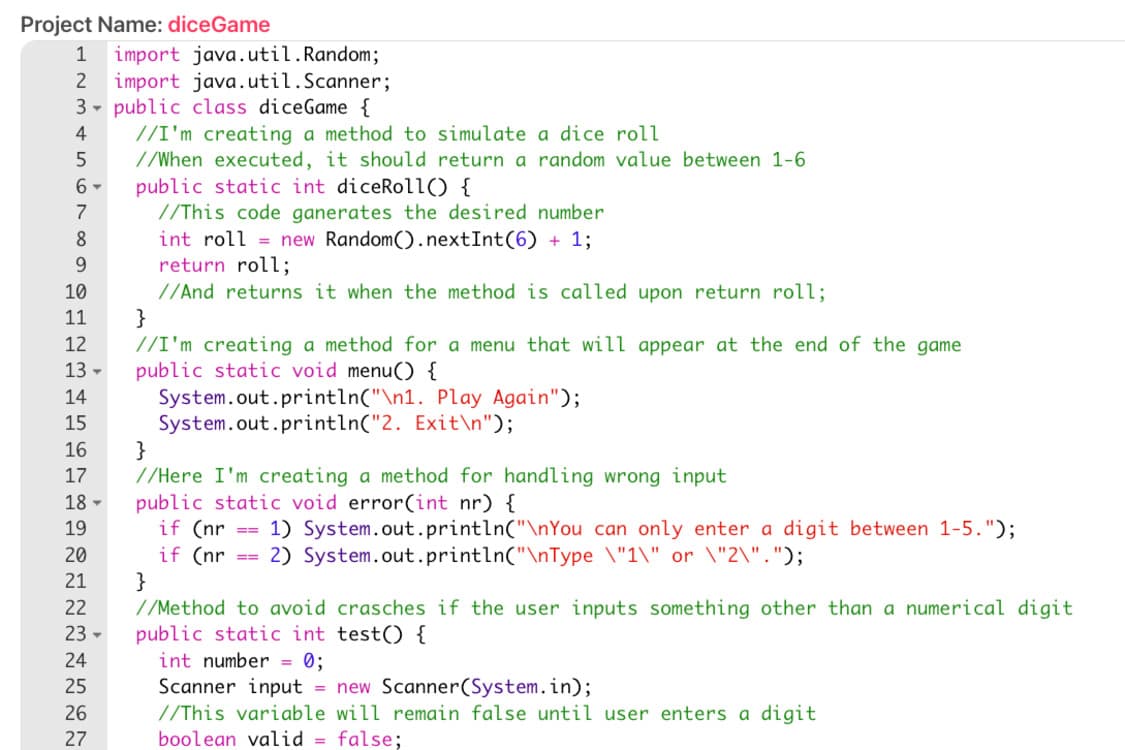Image resolution: width=1125 pixels, height=750 pixels.
Task: Click 'int number = 0' on line 24
Action: click(x=240, y=661)
